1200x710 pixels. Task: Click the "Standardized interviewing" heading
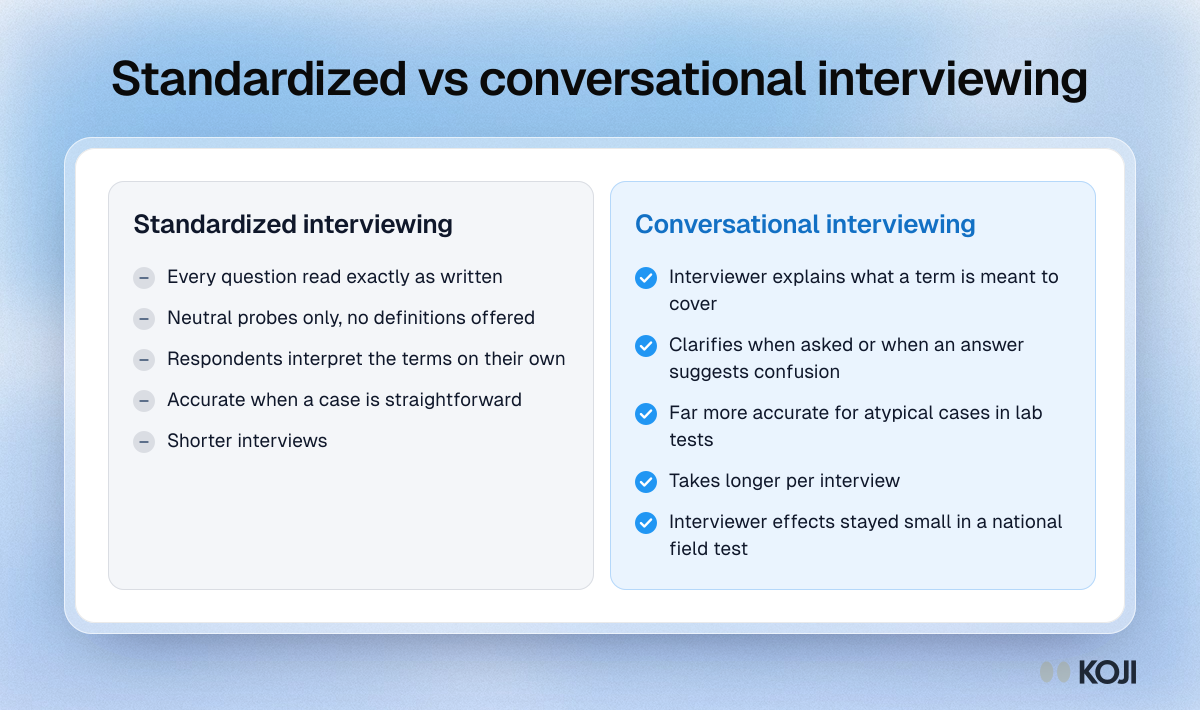pyautogui.click(x=293, y=224)
